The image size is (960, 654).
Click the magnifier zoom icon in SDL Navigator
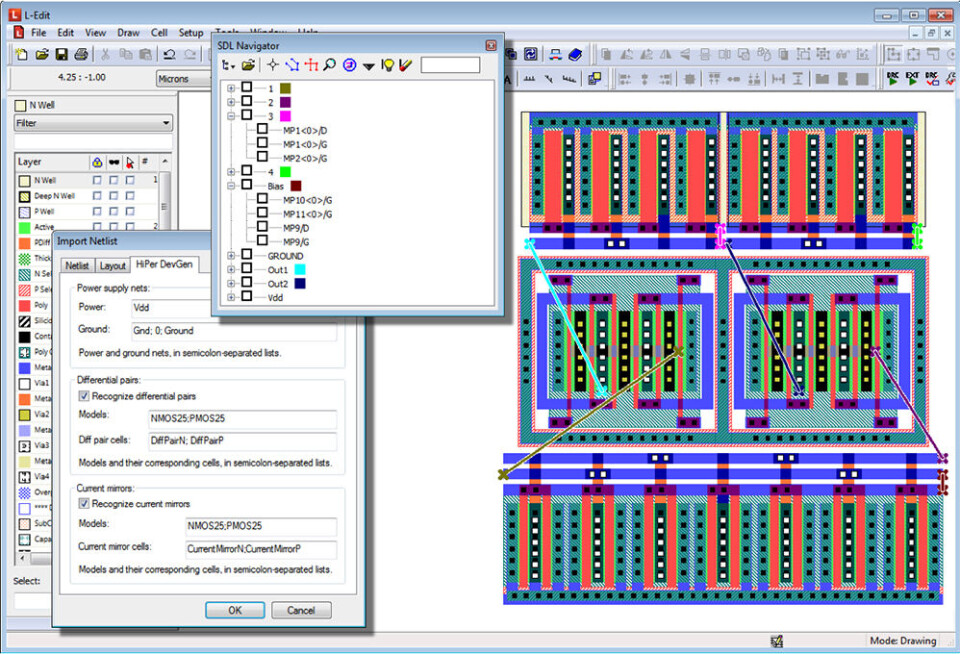click(329, 65)
